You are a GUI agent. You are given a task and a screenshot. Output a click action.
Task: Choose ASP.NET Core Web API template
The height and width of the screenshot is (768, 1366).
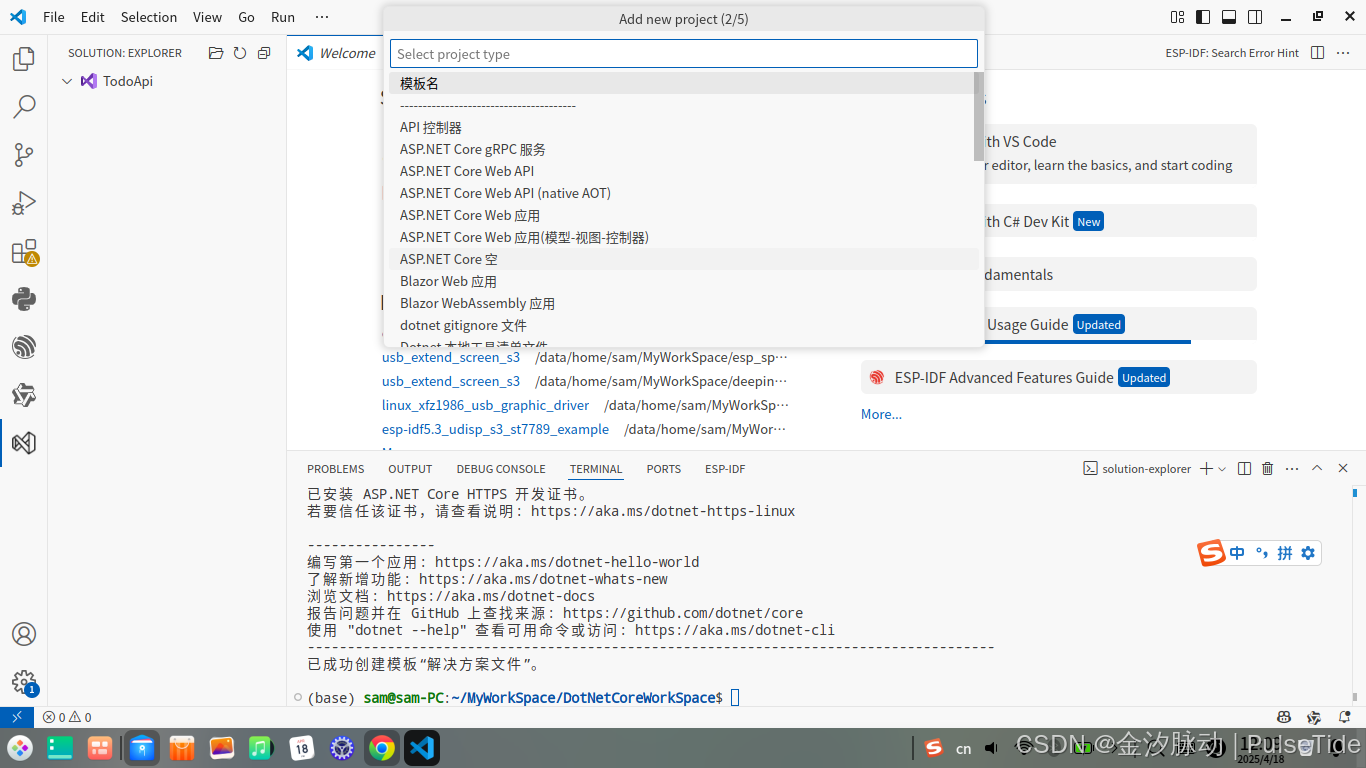(x=684, y=171)
